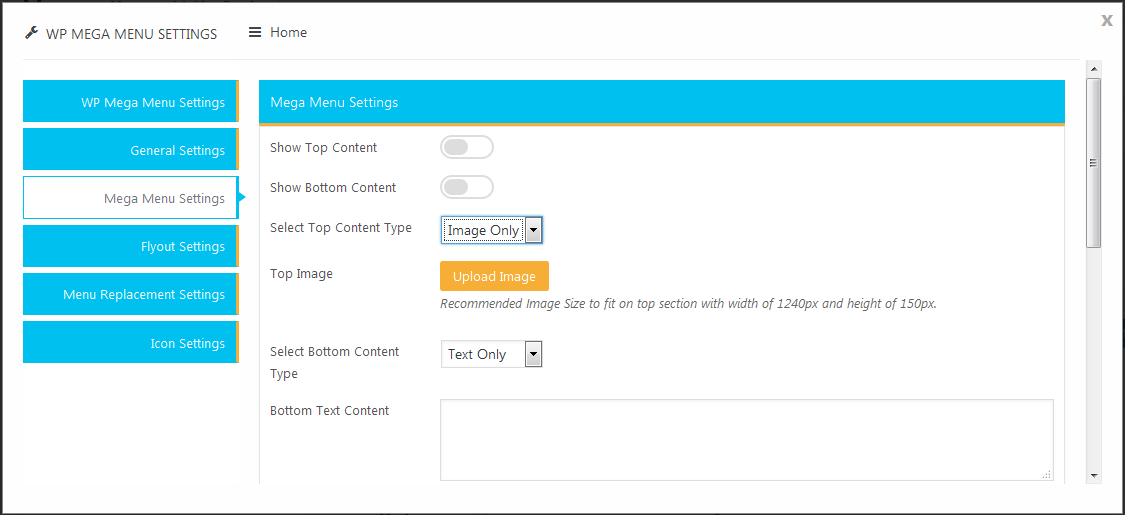The height and width of the screenshot is (515, 1125).
Task: Open the WP Mega Menu Settings tab
Action: pyautogui.click(x=131, y=102)
